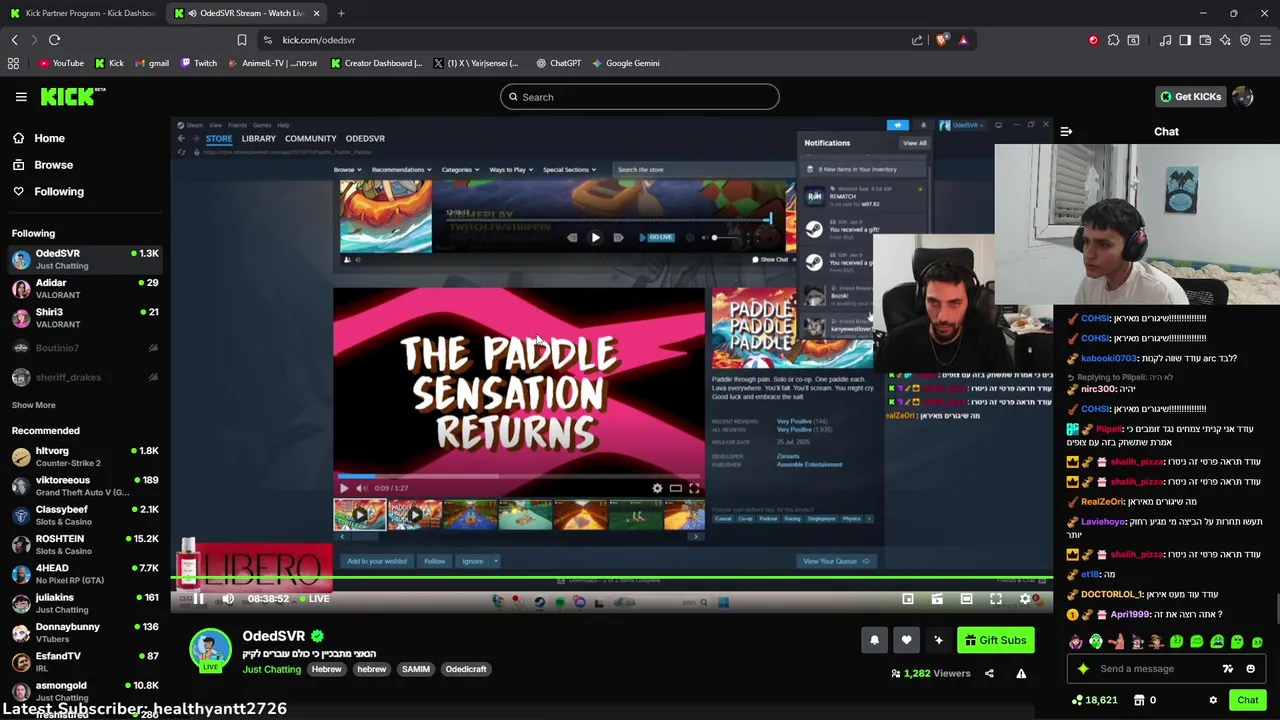Viewport: 1280px width, 720px height.
Task: Report the stream using the warning triangle icon
Action: pyautogui.click(x=1021, y=673)
